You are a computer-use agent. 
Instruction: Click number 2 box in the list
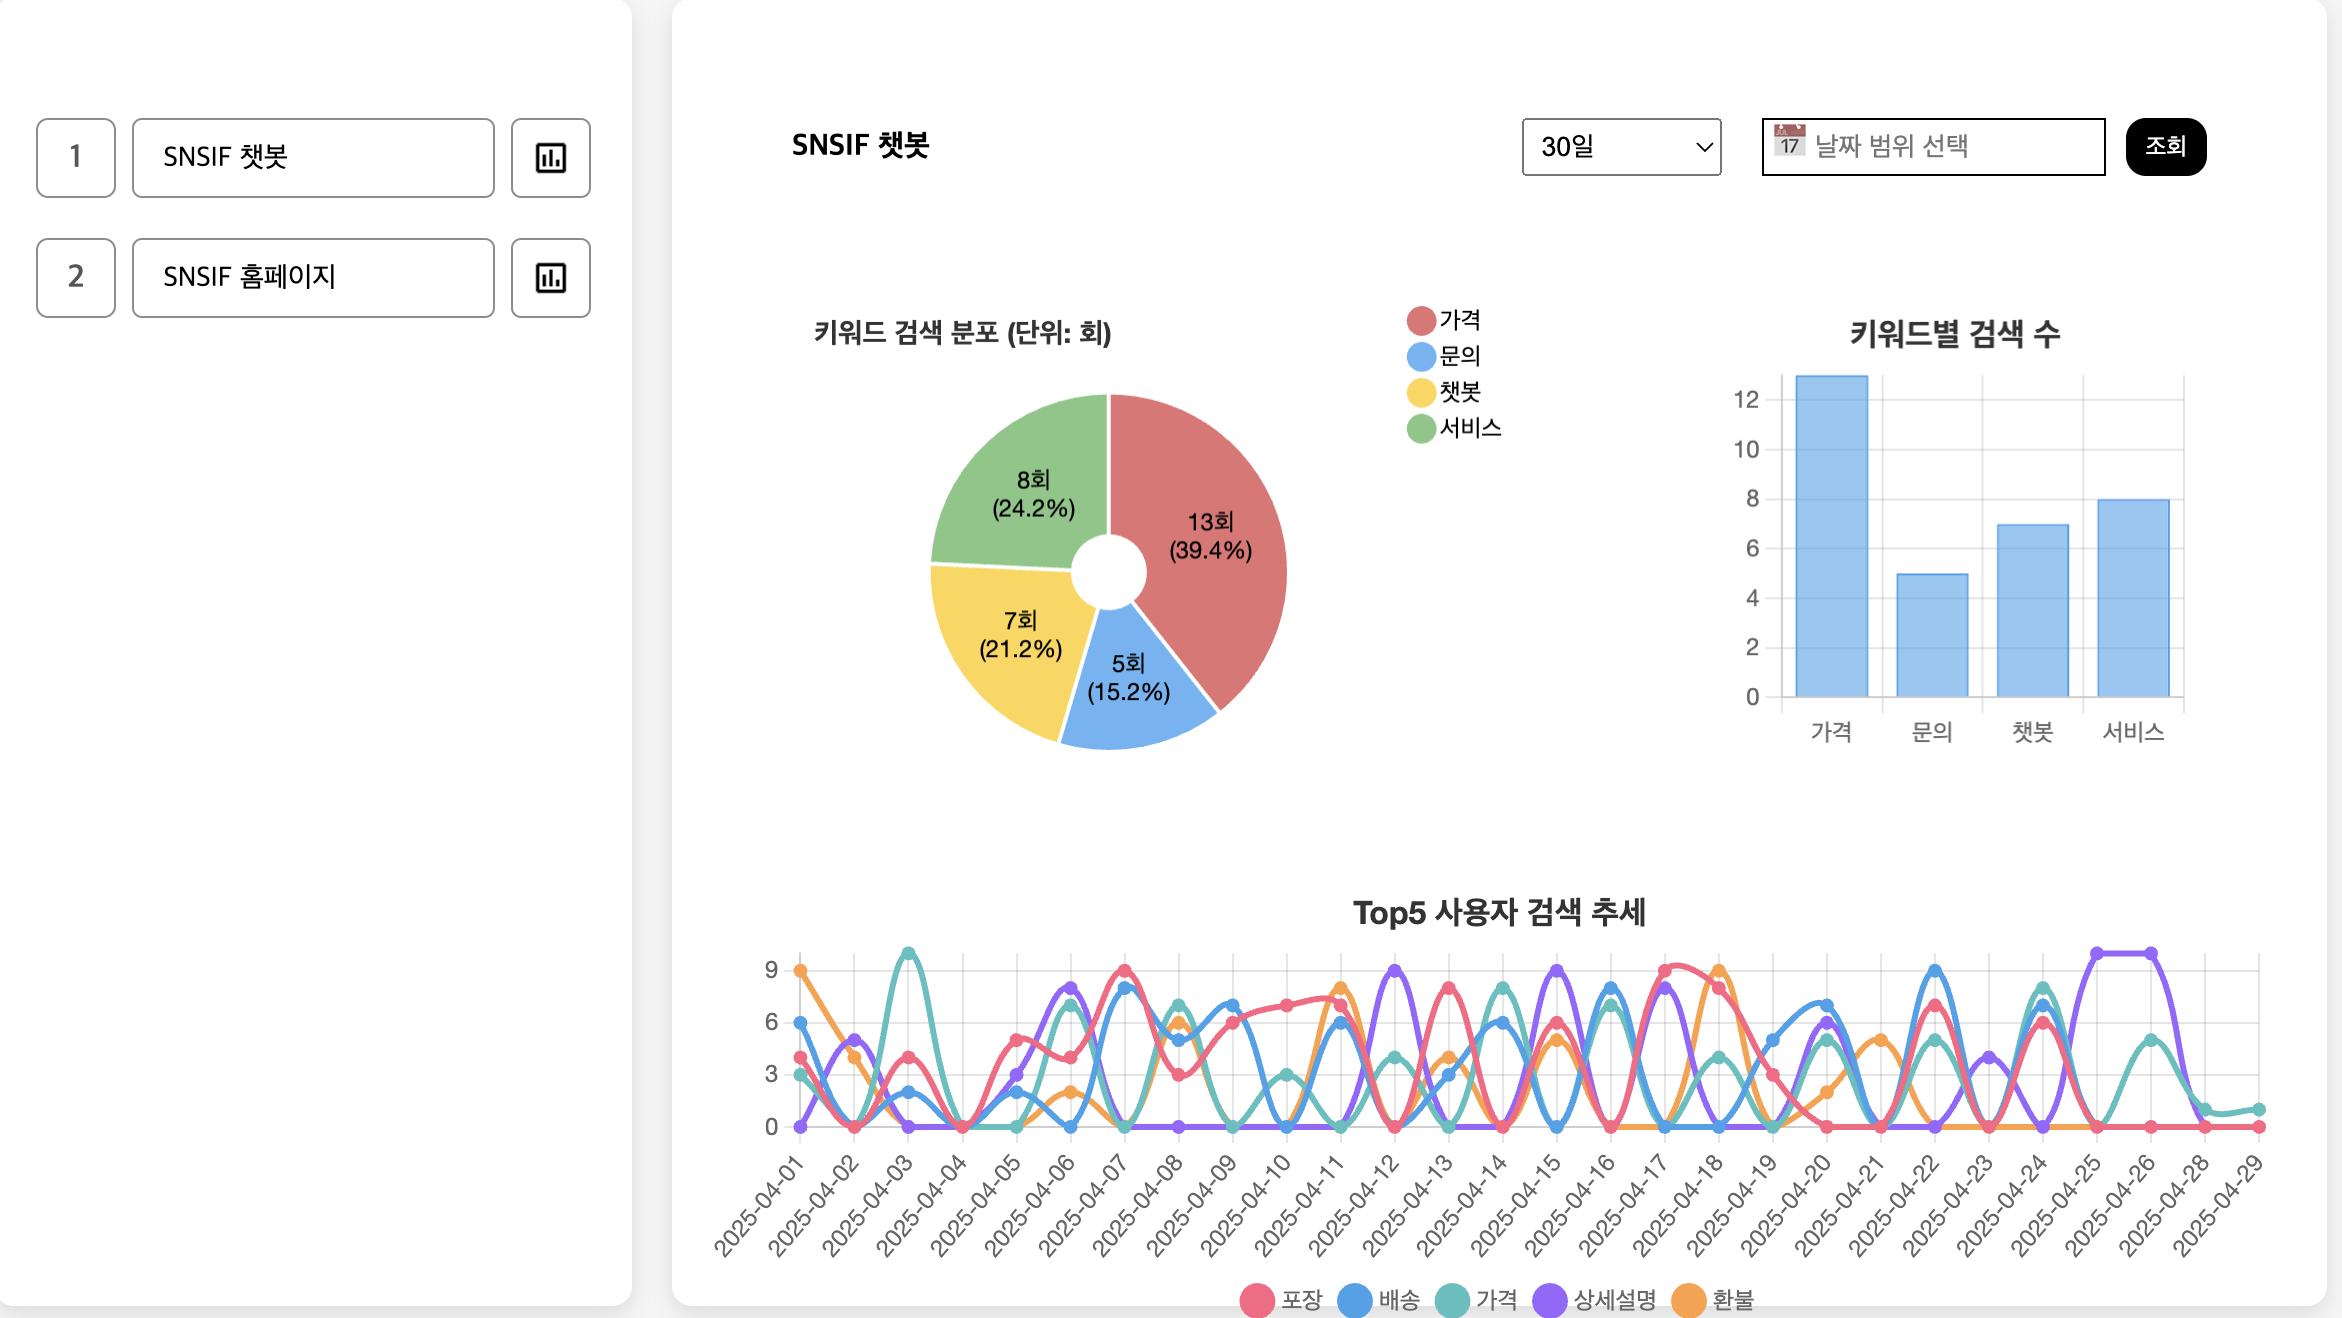(x=76, y=278)
